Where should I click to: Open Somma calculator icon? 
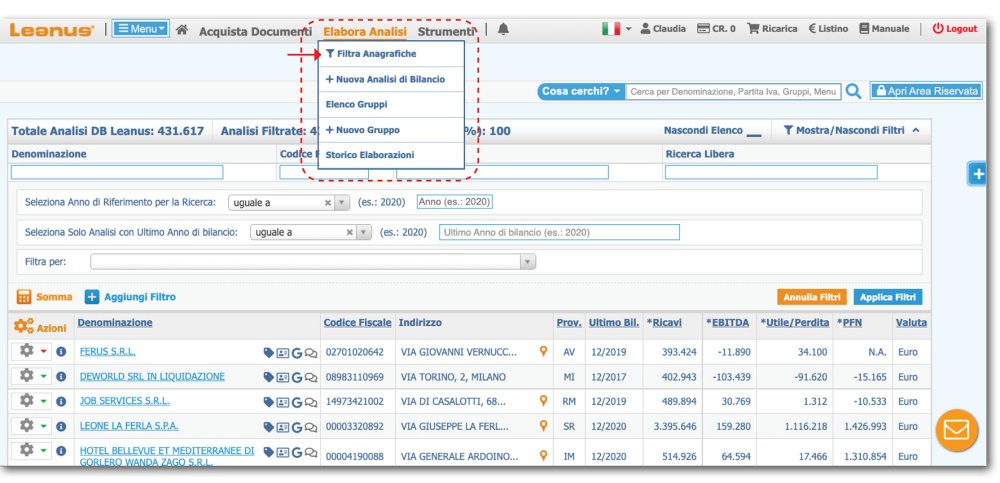click(x=24, y=297)
